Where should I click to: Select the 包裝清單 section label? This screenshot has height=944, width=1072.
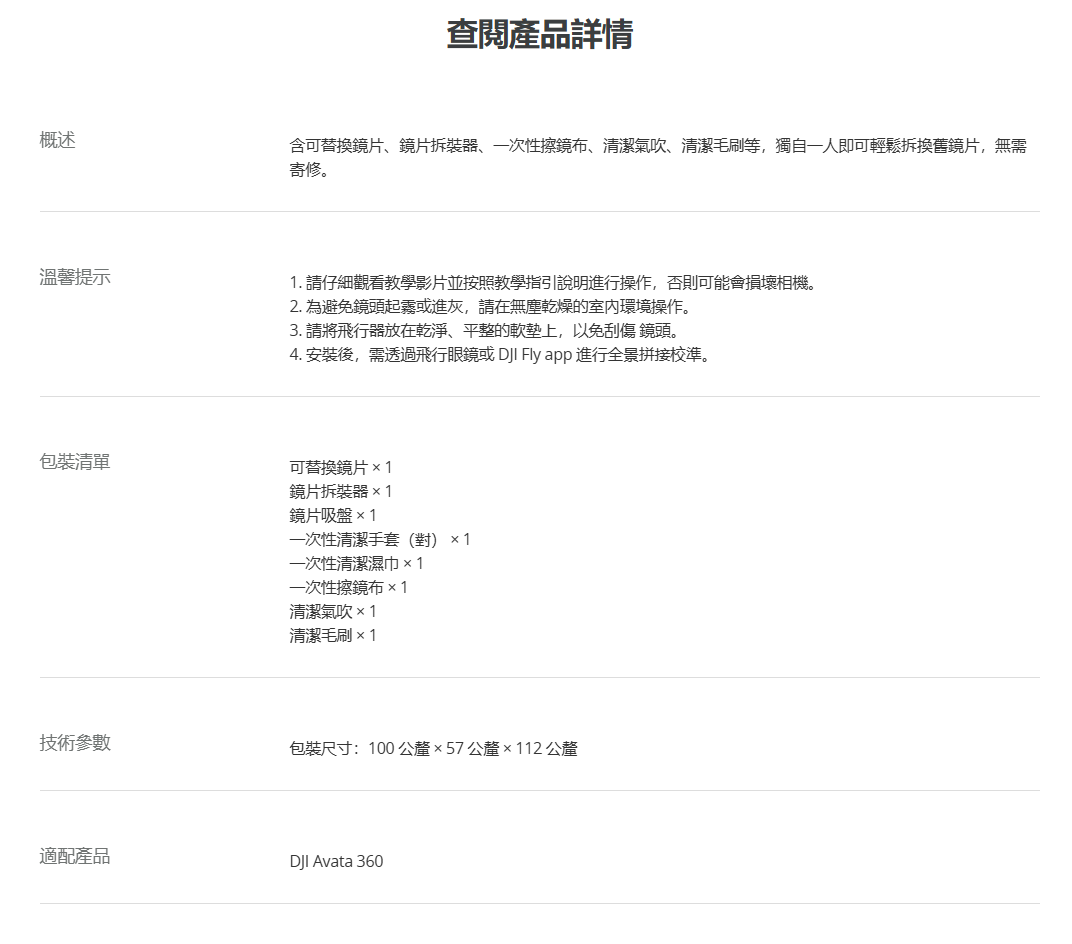point(75,462)
